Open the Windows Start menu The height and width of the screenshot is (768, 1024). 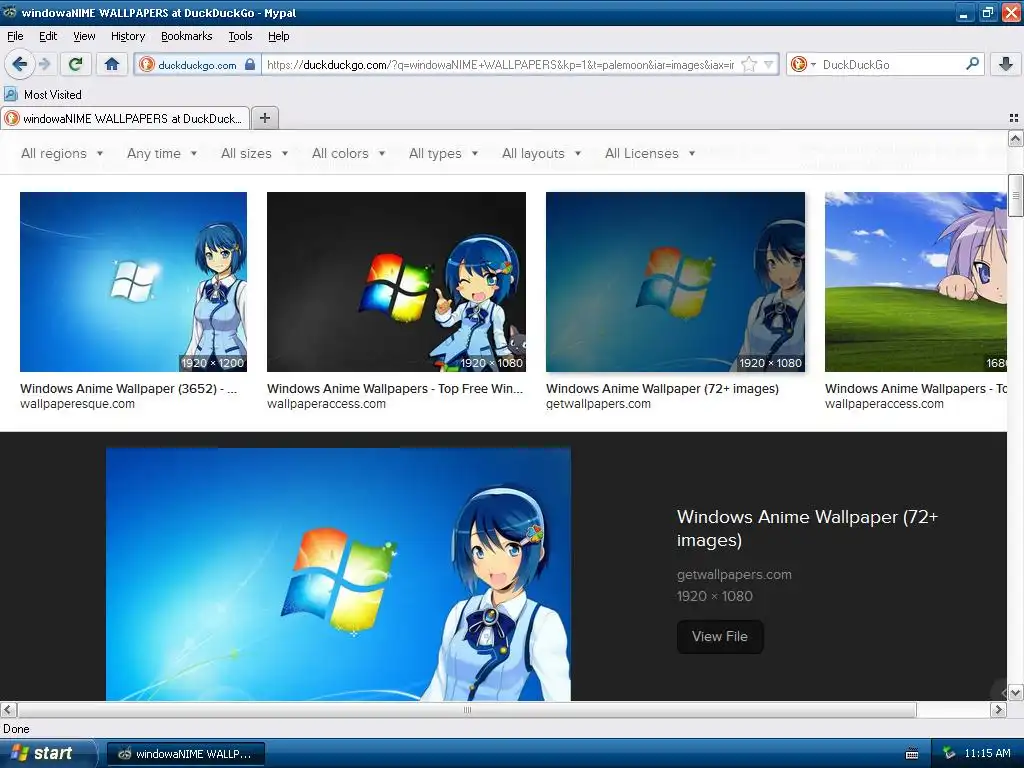point(48,754)
